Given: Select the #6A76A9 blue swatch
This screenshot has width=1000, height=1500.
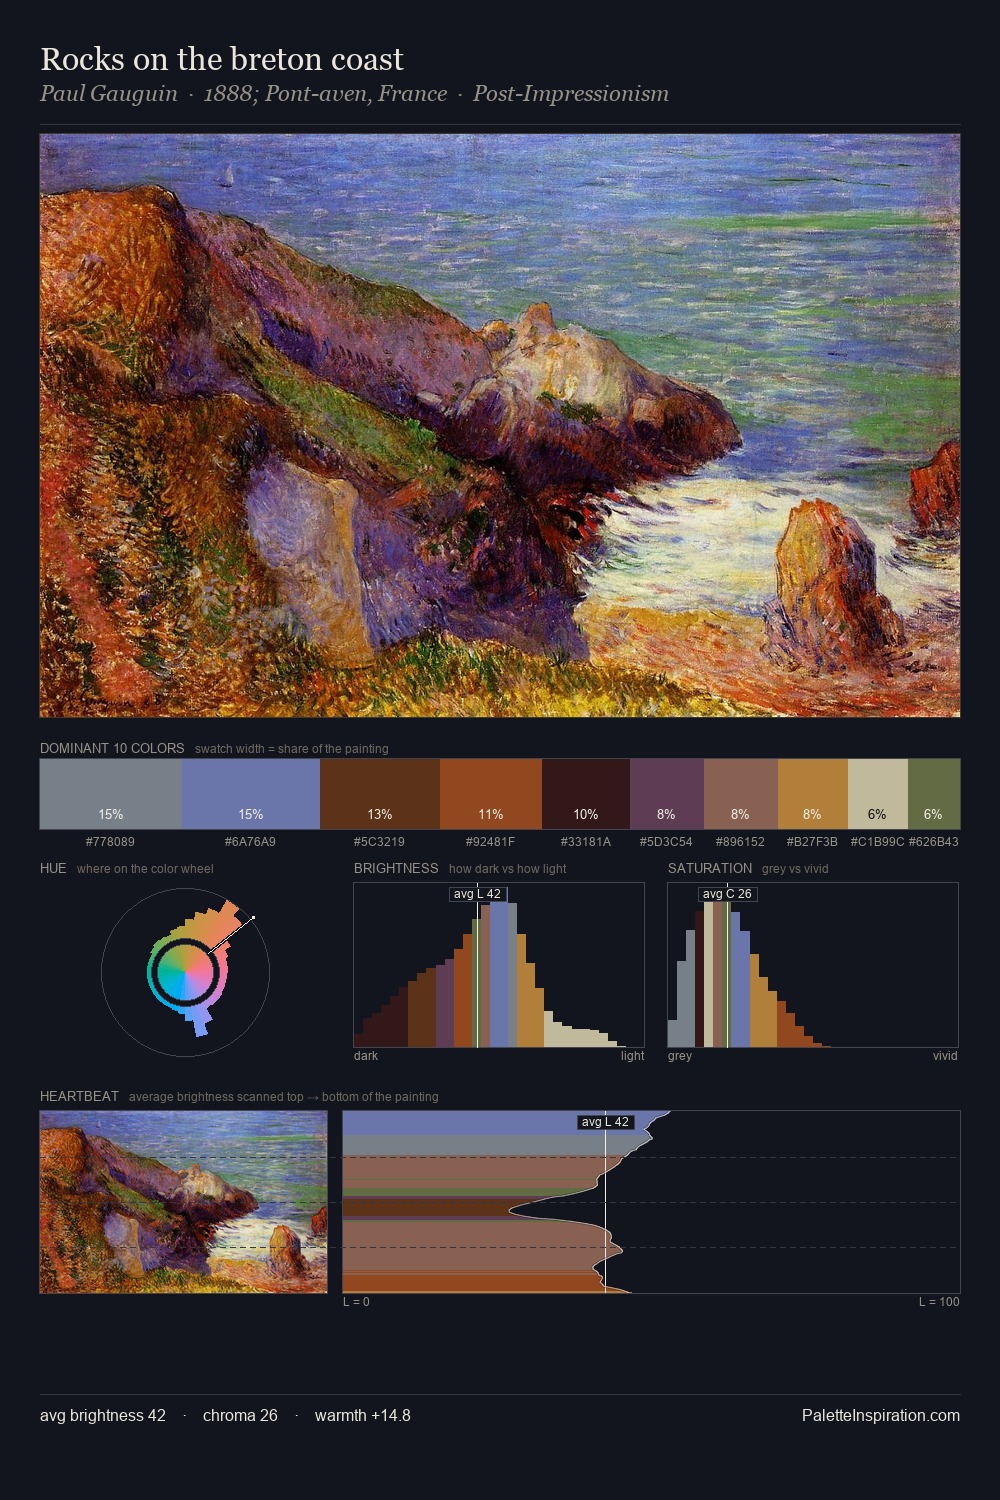Looking at the screenshot, I should click(251, 794).
